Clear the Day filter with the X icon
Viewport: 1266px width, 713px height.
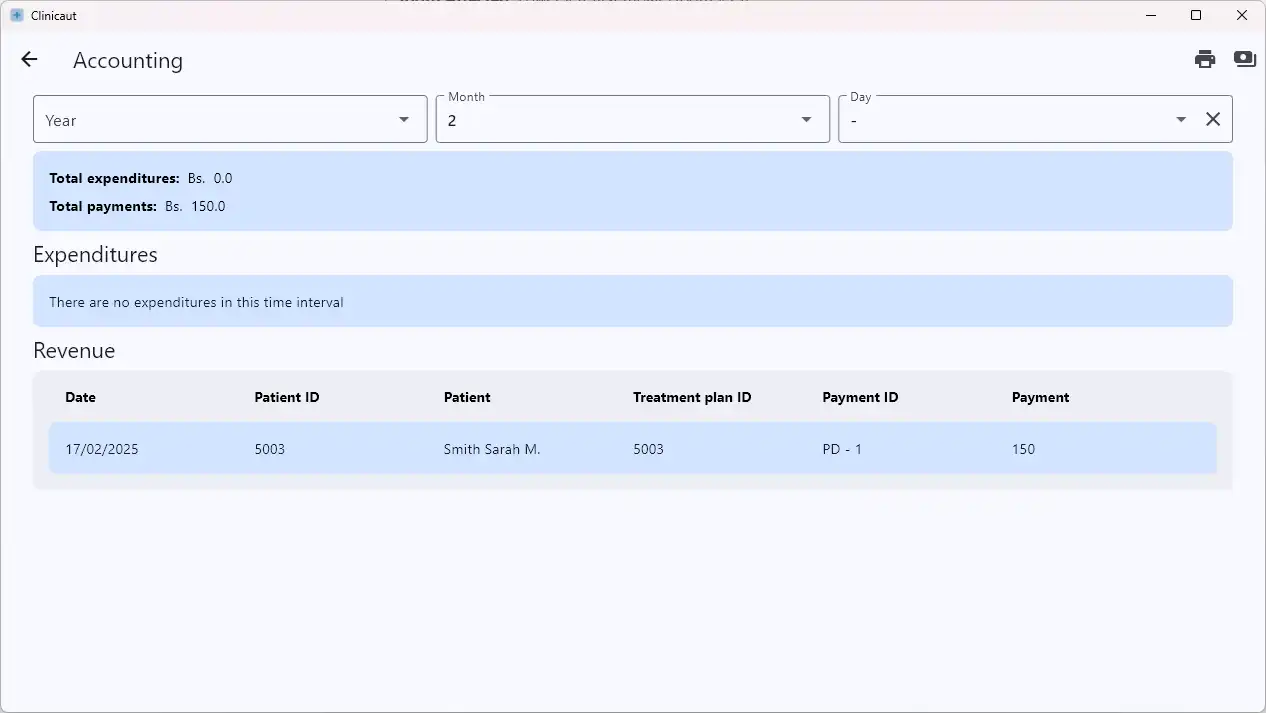pyautogui.click(x=1212, y=120)
